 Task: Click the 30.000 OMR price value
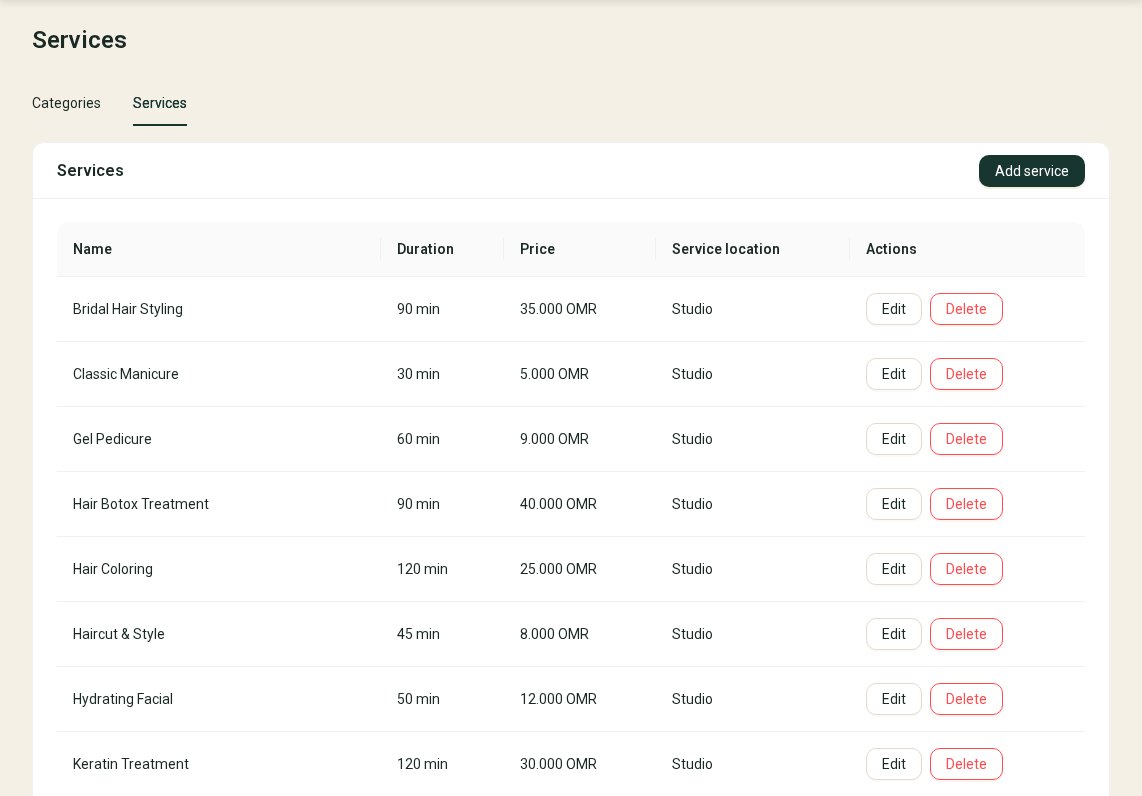[559, 764]
